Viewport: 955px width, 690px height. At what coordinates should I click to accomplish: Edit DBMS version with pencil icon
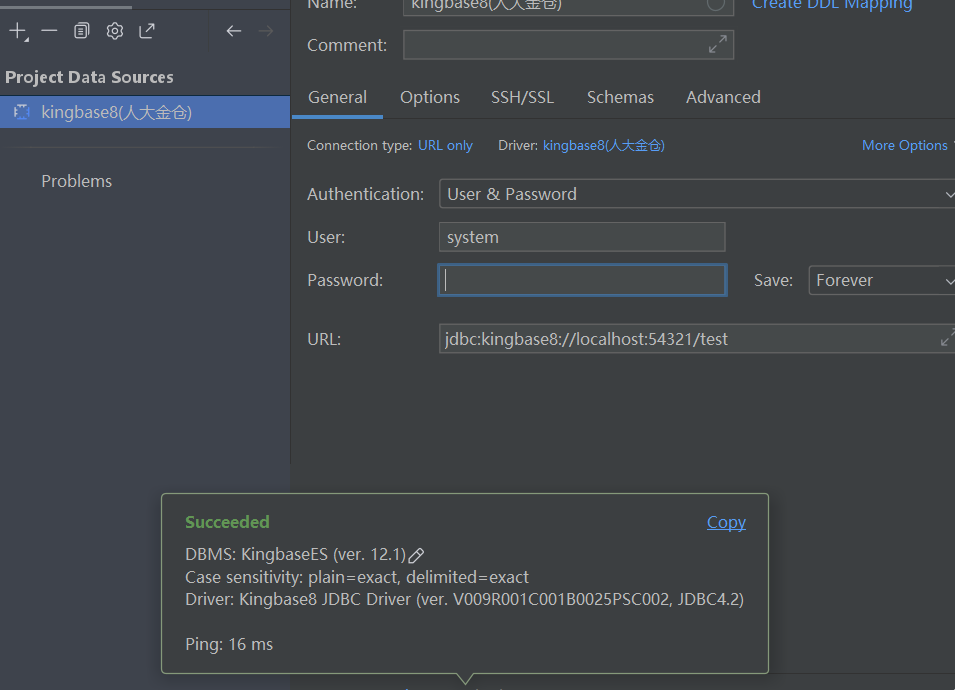click(x=417, y=555)
